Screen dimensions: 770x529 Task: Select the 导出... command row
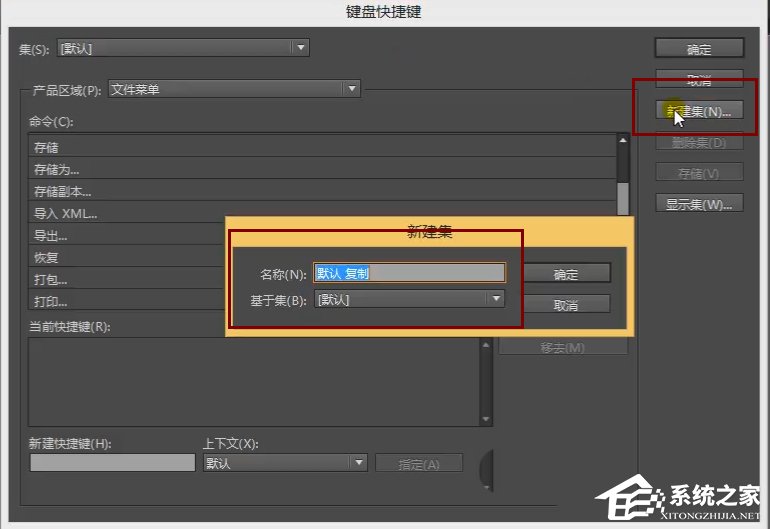point(128,235)
